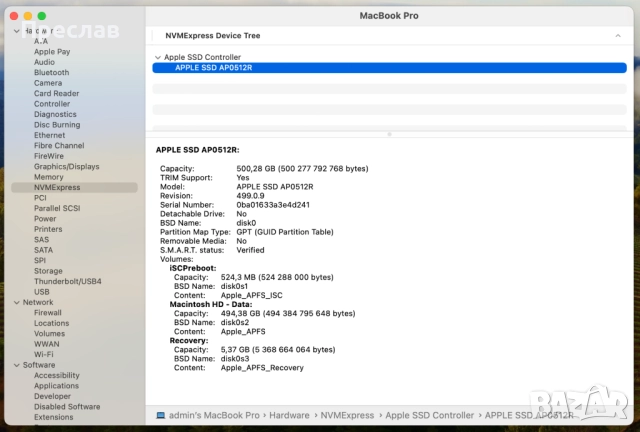The height and width of the screenshot is (432, 640).
Task: Click the laptop icon in path bar
Action: (161, 415)
